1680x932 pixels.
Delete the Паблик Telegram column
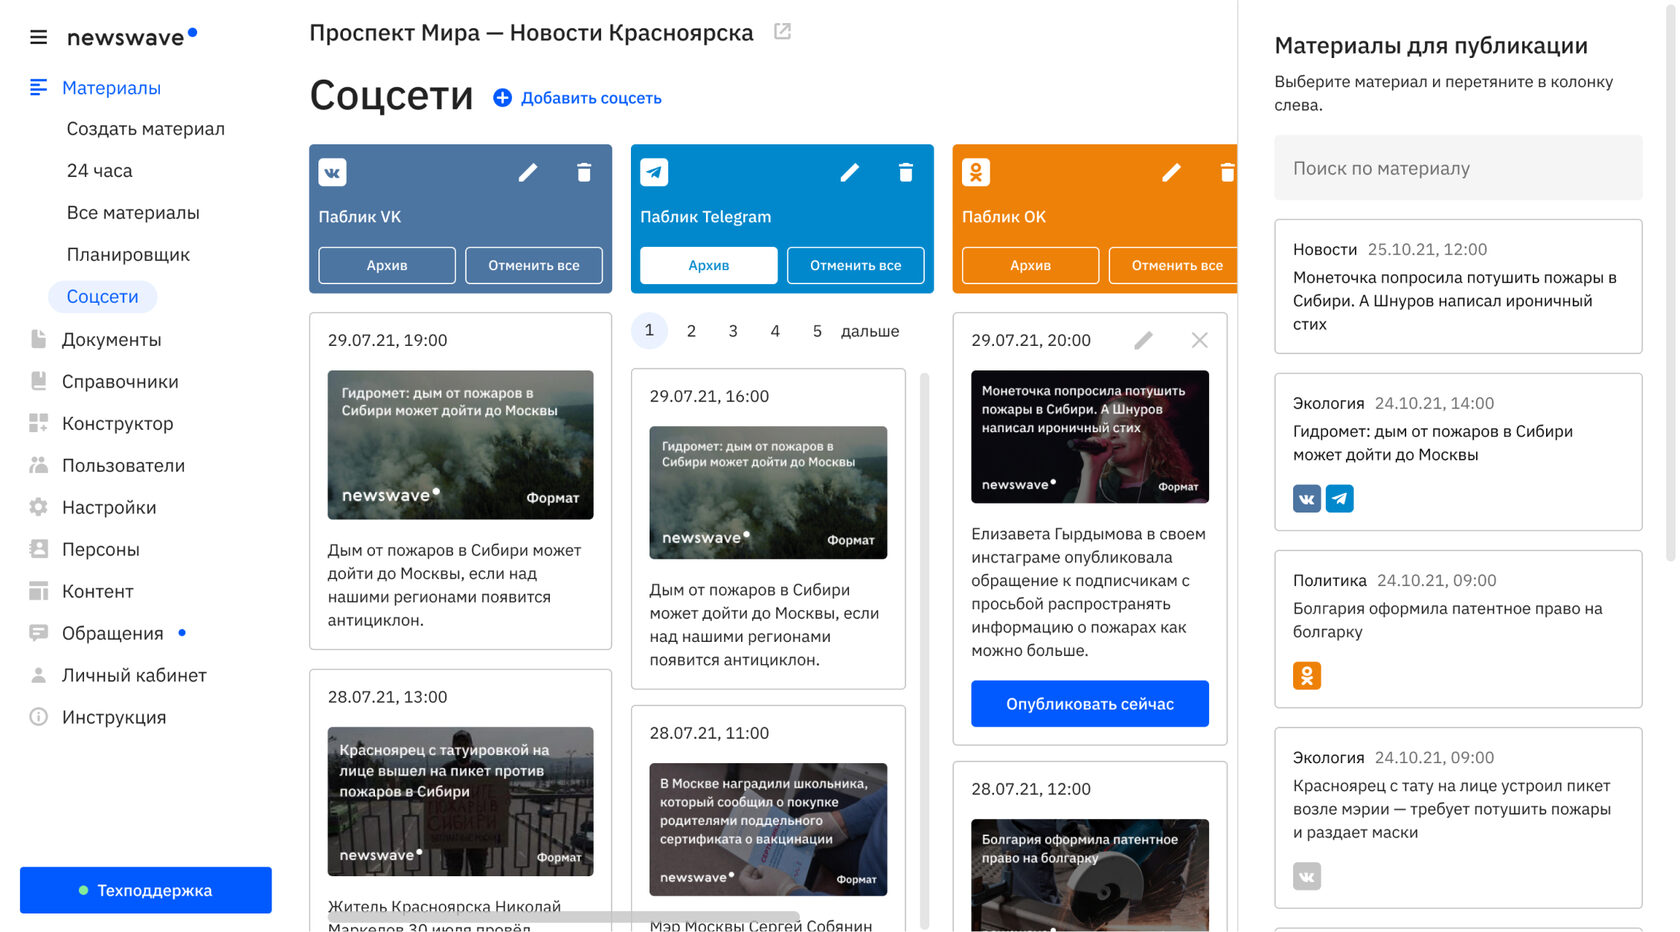point(906,173)
